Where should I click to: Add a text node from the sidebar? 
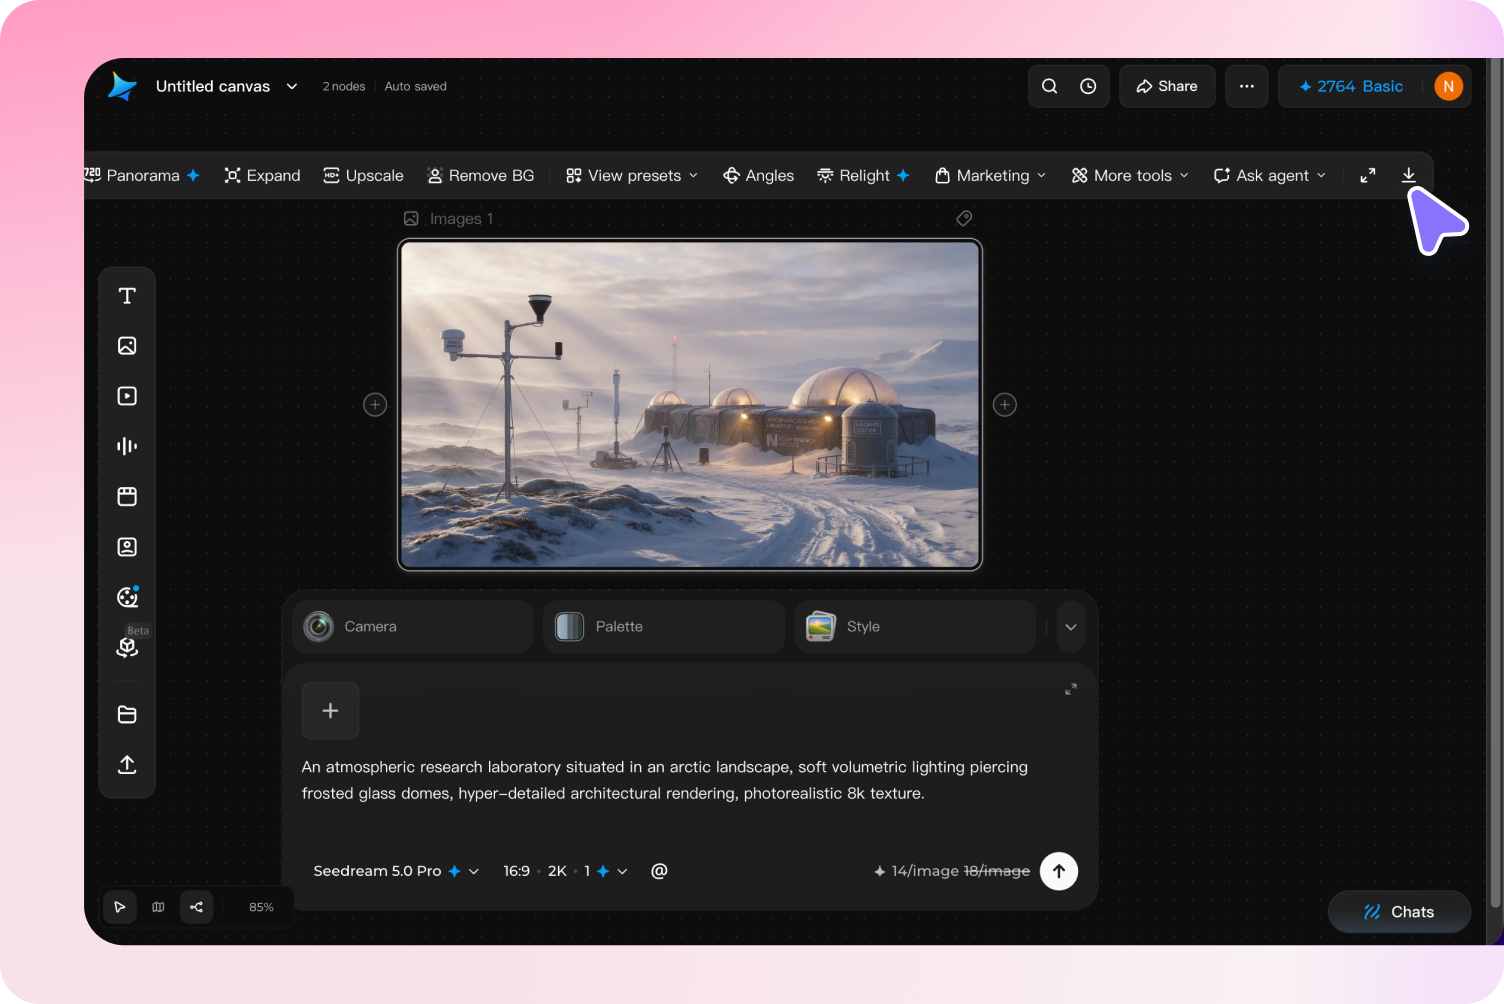127,296
